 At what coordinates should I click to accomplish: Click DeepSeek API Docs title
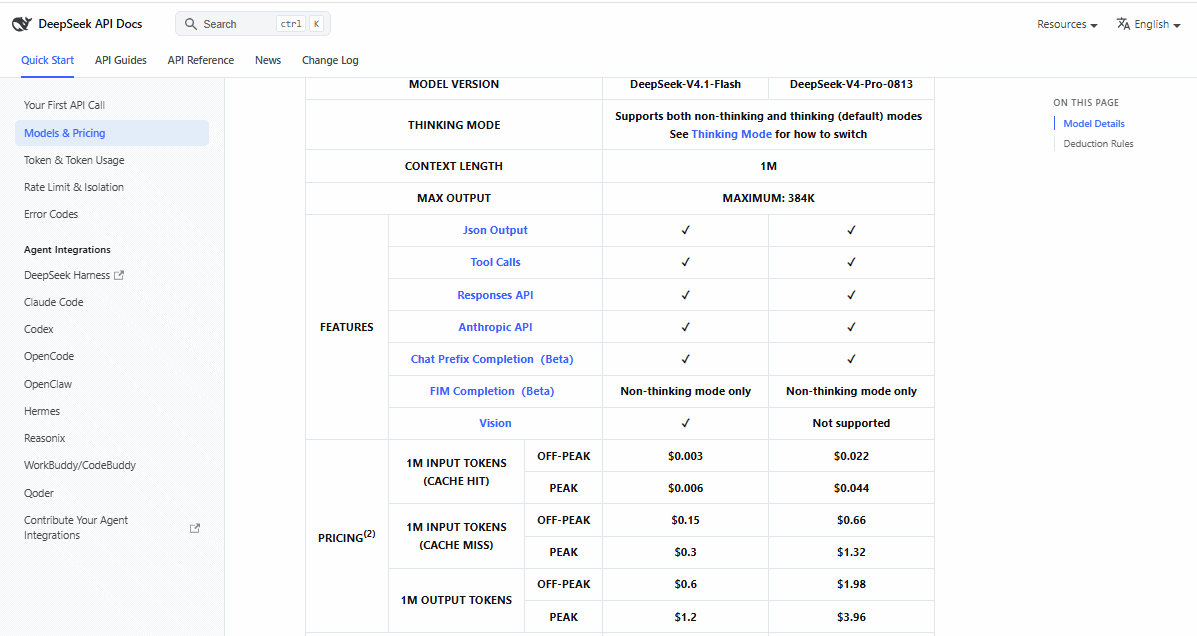90,24
